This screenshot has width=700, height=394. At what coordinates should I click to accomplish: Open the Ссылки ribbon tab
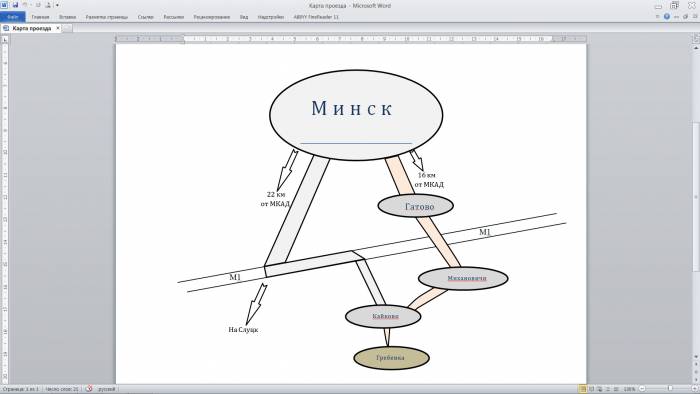(146, 17)
